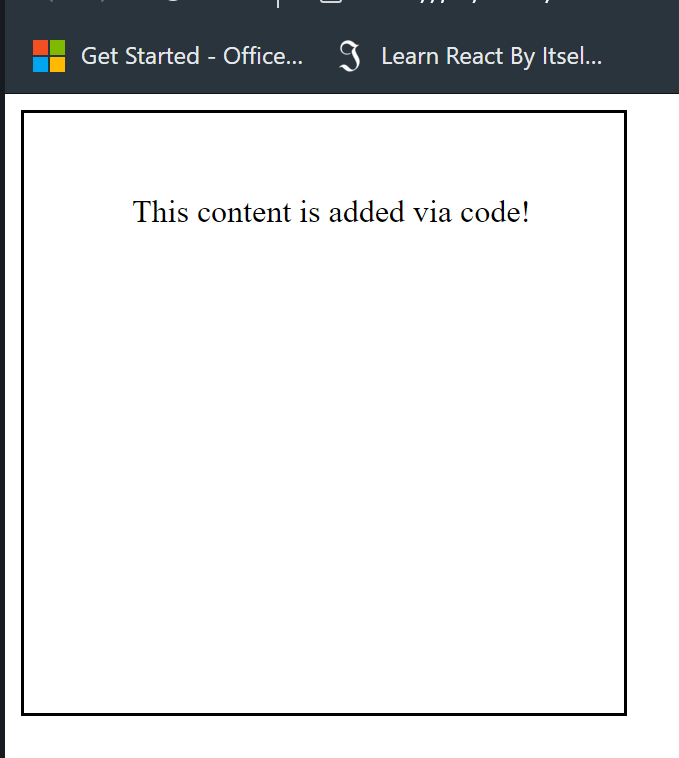This screenshot has height=758, width=679.
Task: Click the word 'added' in the paragraph
Action: [366, 212]
